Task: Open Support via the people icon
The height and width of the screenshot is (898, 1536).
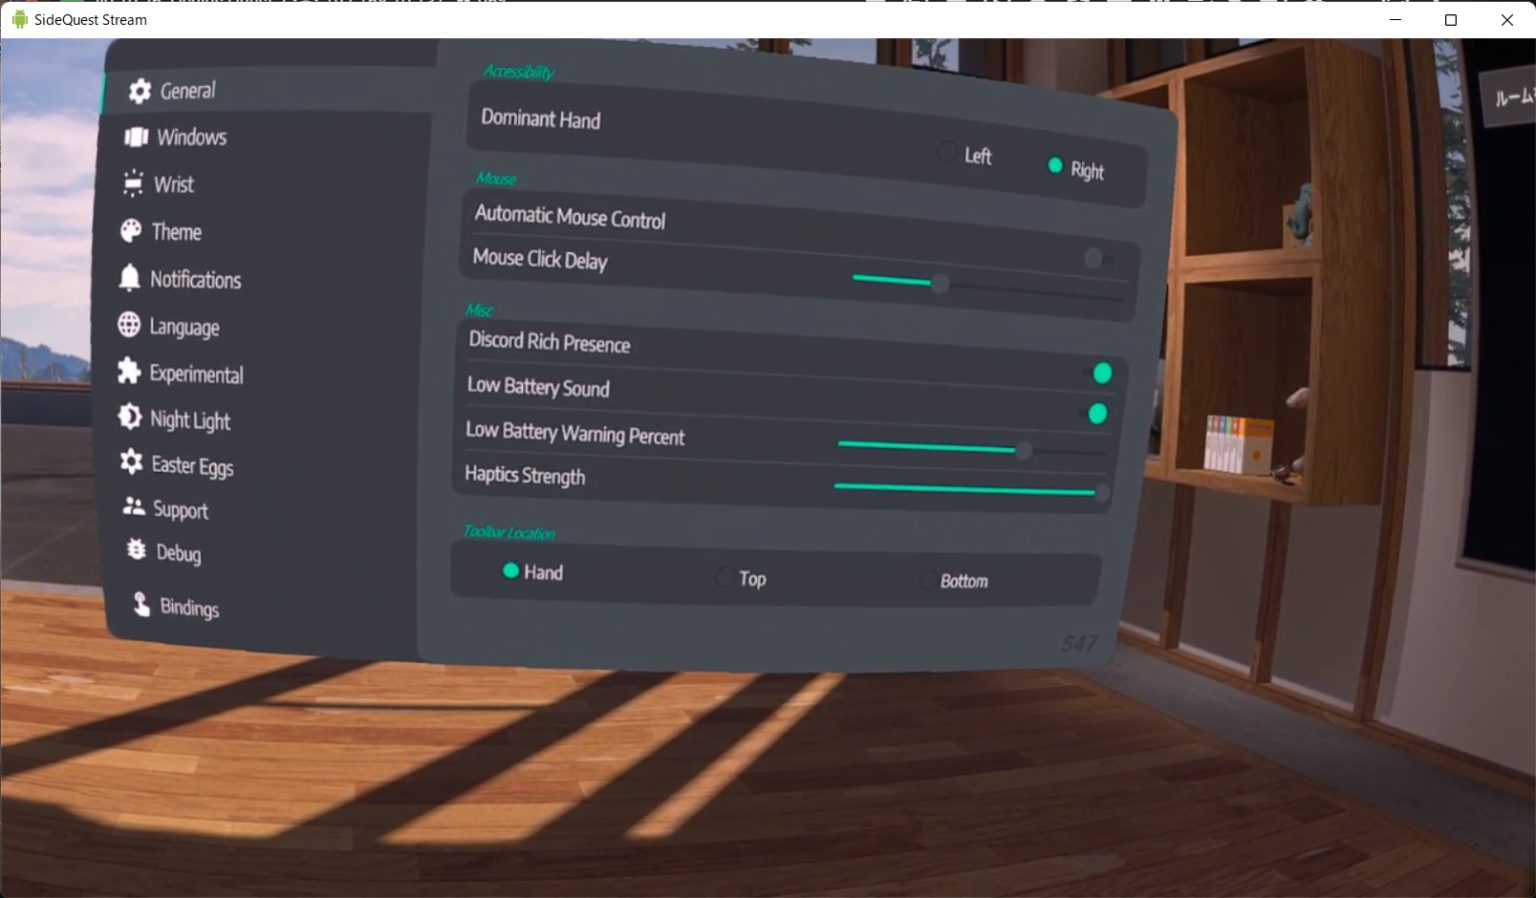Action: (134, 508)
